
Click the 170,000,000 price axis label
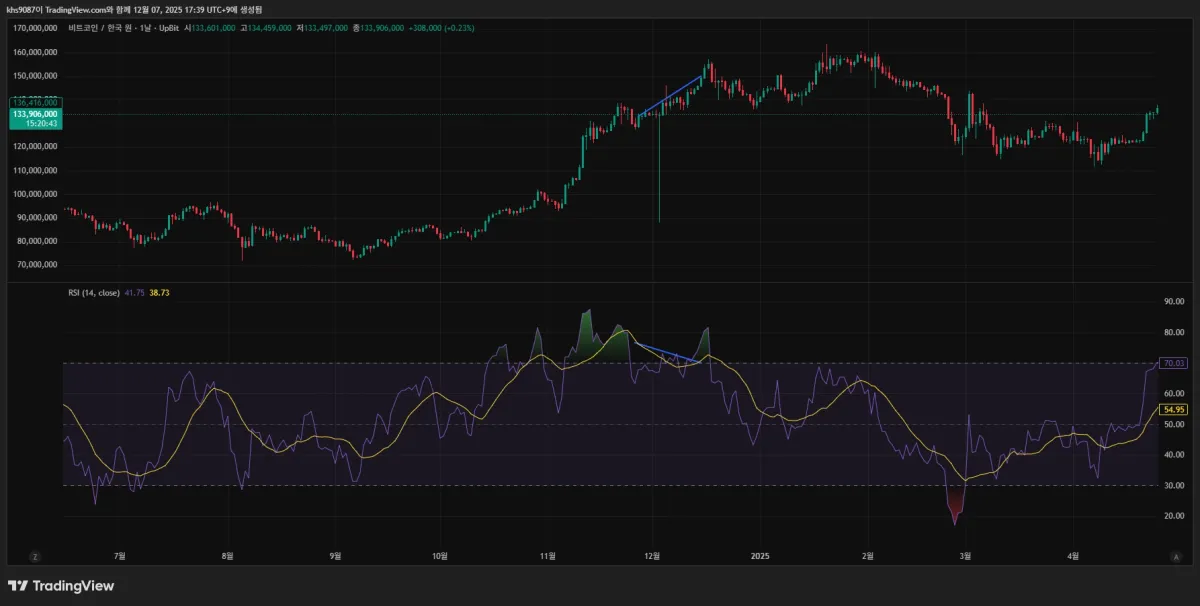[35, 28]
